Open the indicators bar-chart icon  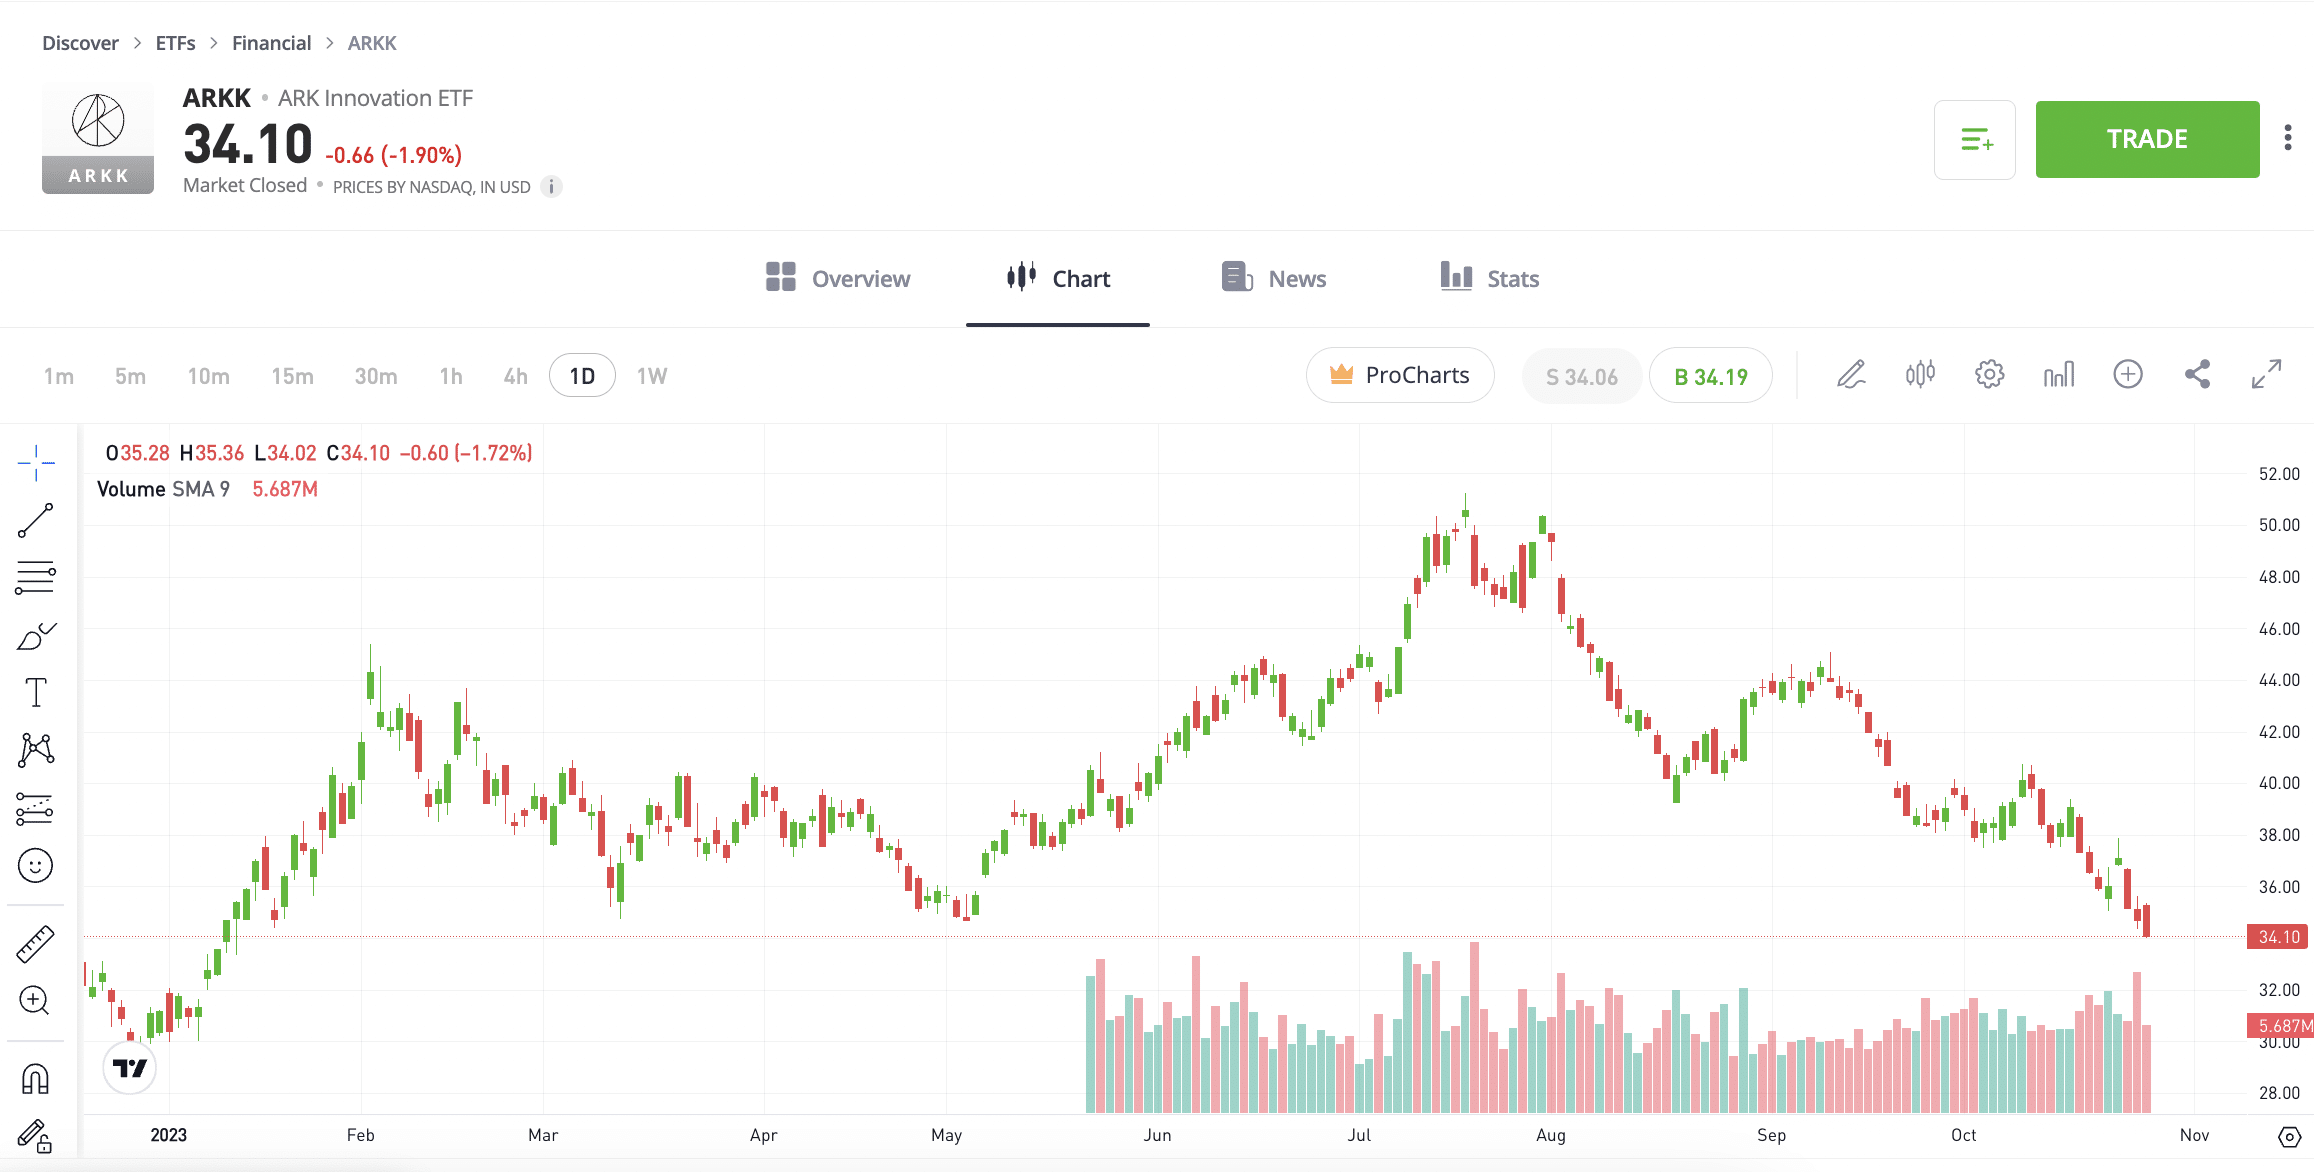tap(2059, 375)
